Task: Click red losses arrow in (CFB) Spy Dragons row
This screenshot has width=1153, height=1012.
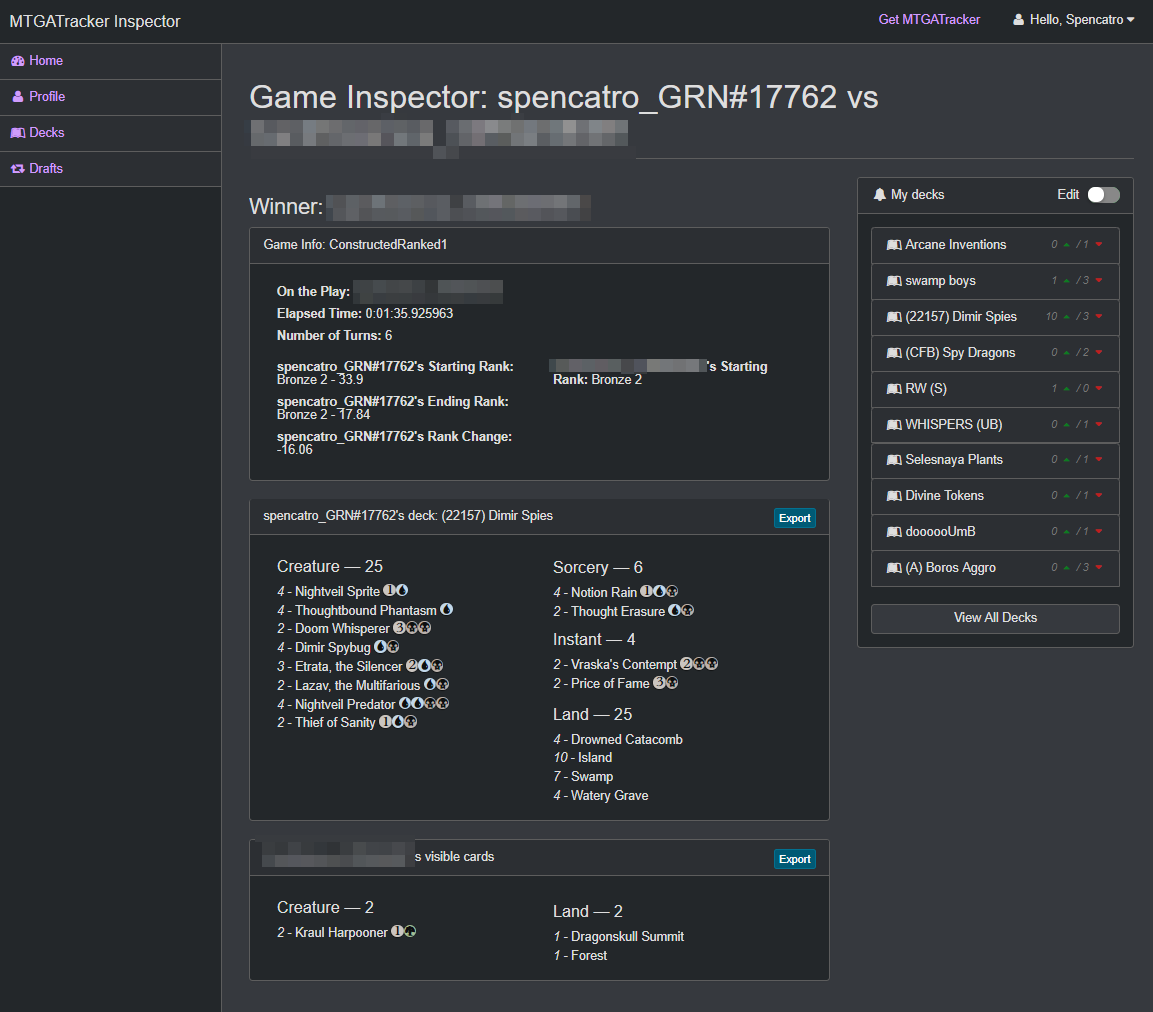Action: tap(1099, 353)
